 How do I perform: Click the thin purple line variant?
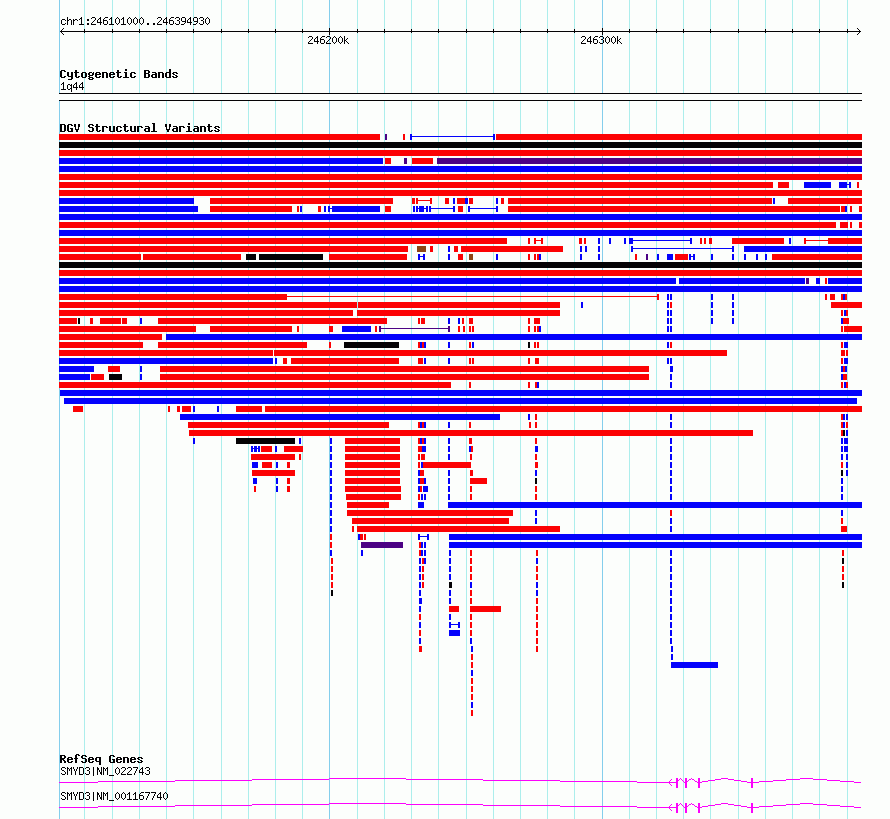(414, 329)
